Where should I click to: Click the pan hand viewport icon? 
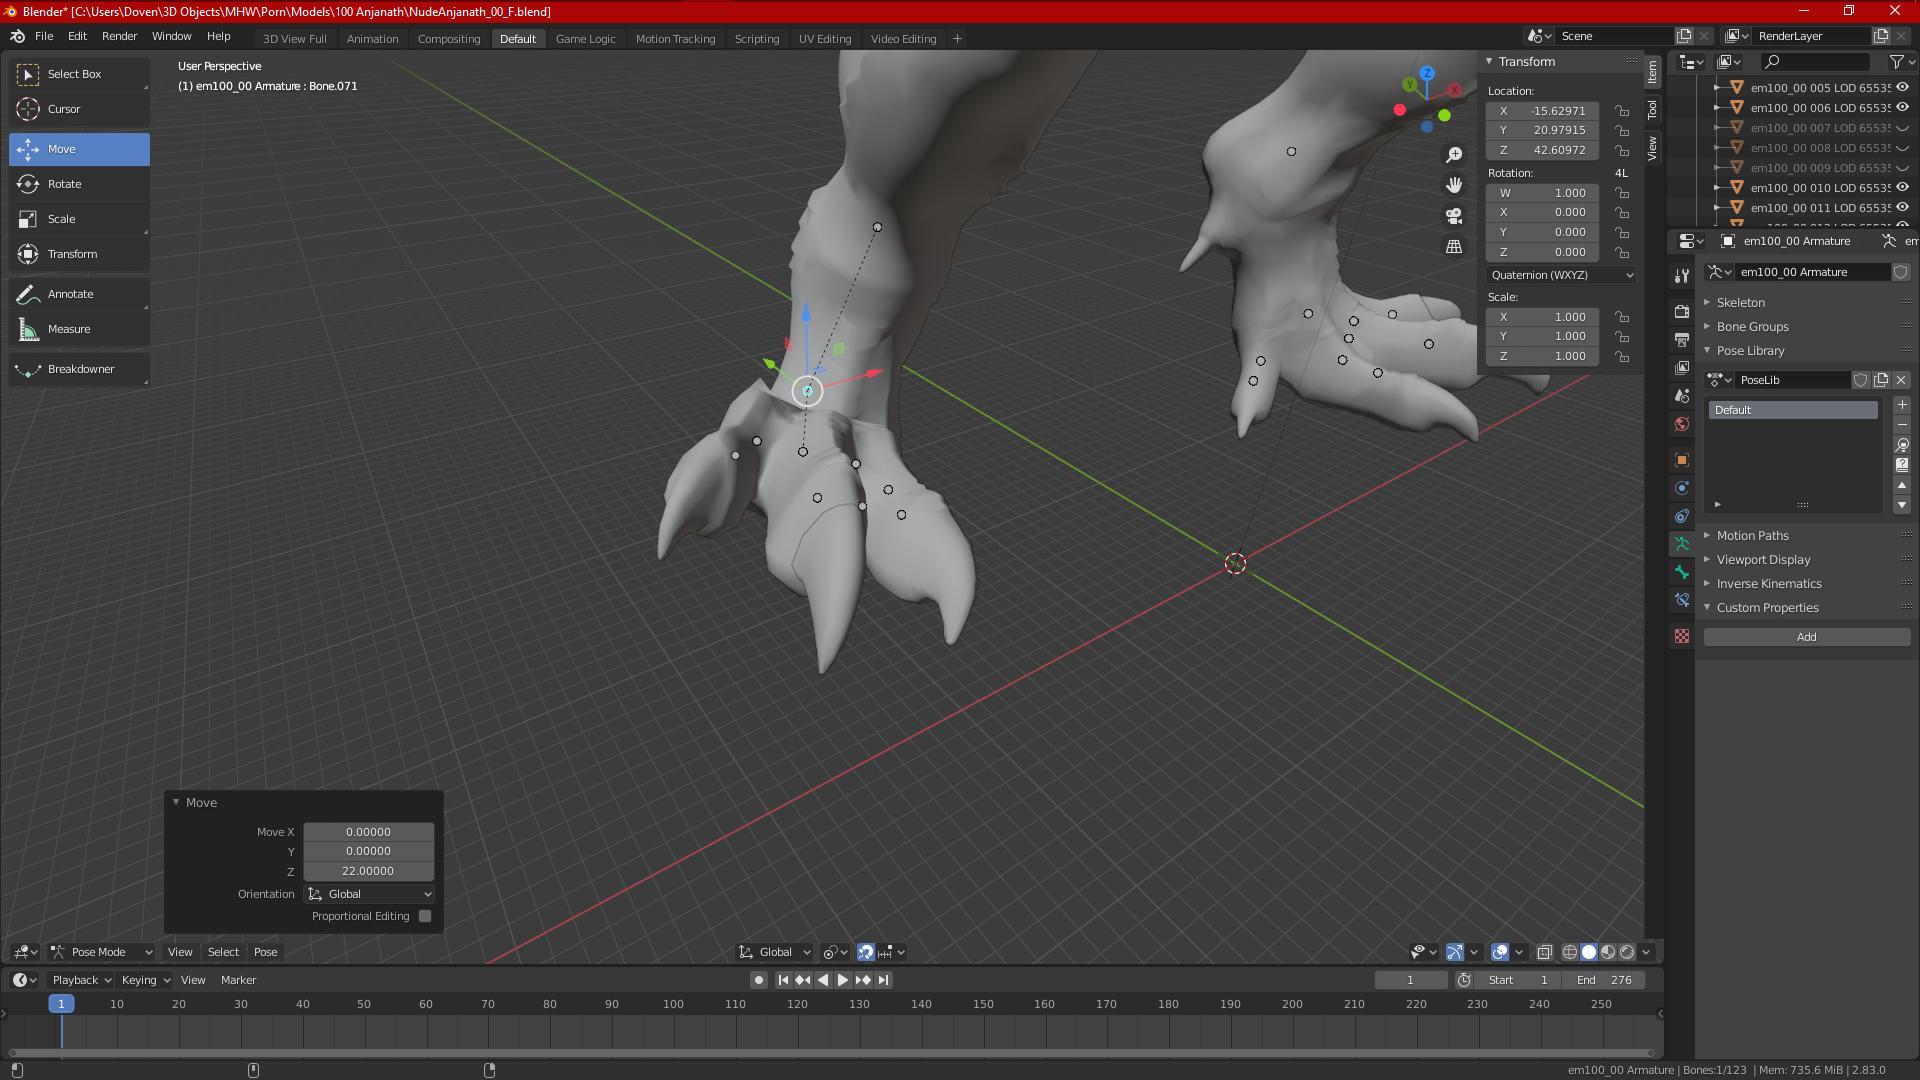point(1454,185)
